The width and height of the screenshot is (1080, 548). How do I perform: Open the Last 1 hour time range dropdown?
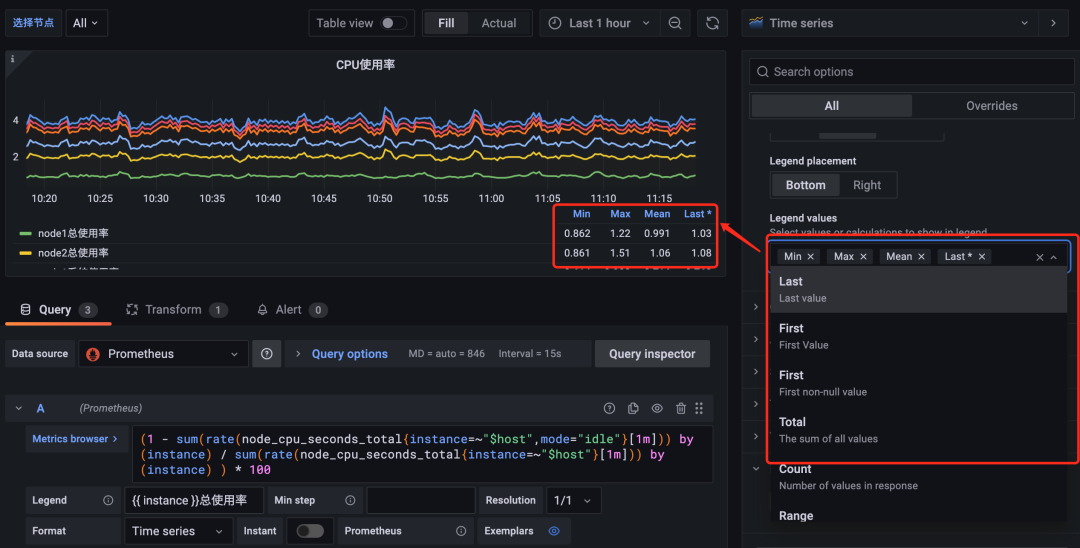click(600, 23)
